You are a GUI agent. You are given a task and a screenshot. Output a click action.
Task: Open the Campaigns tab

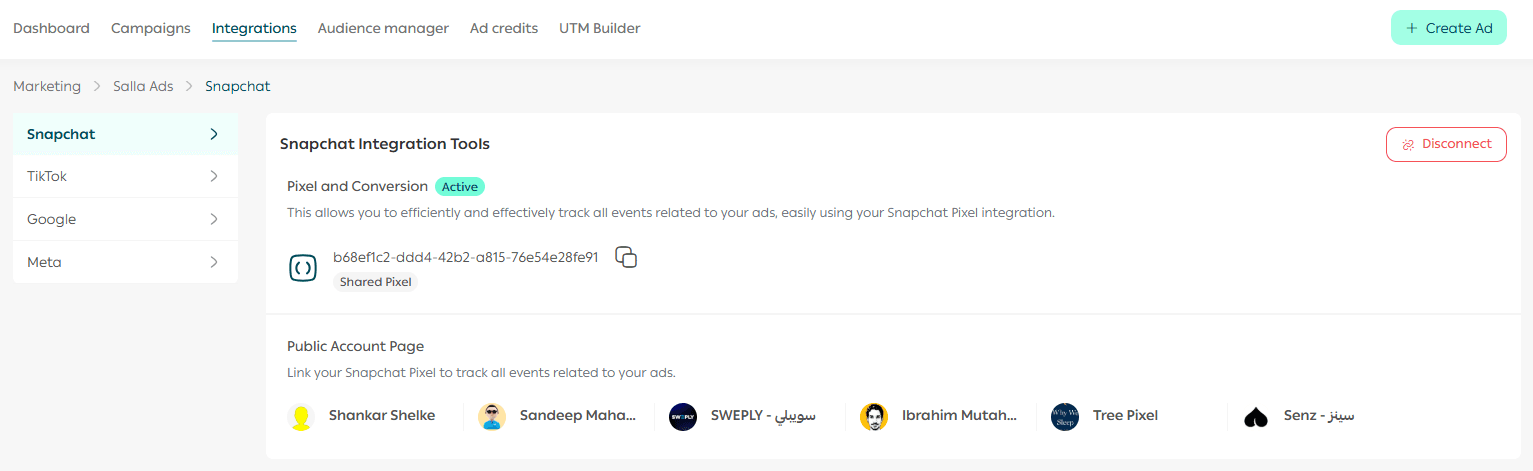pos(151,28)
